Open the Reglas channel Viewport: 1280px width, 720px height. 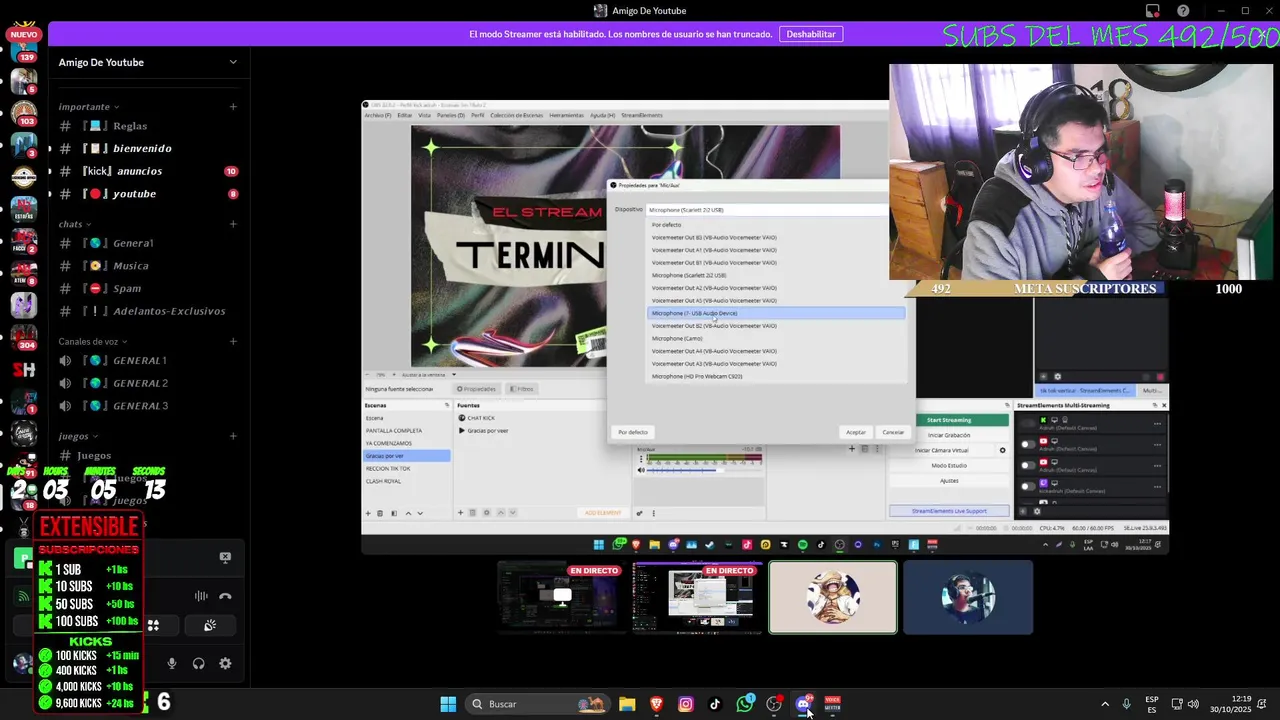click(x=148, y=126)
